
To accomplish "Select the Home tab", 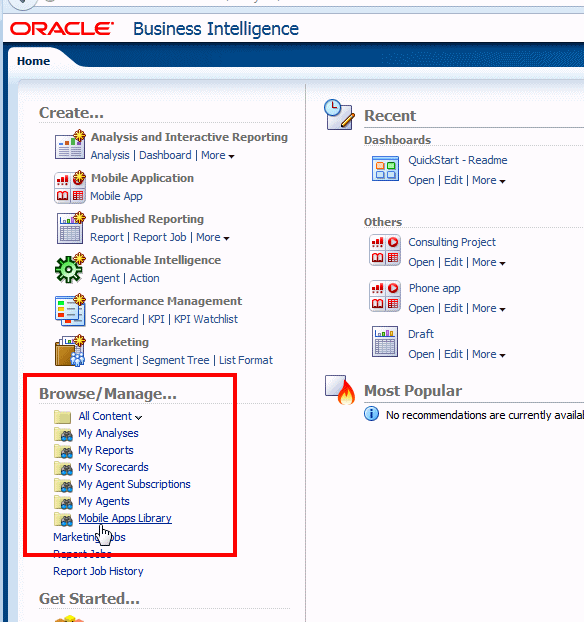I will [x=33, y=61].
